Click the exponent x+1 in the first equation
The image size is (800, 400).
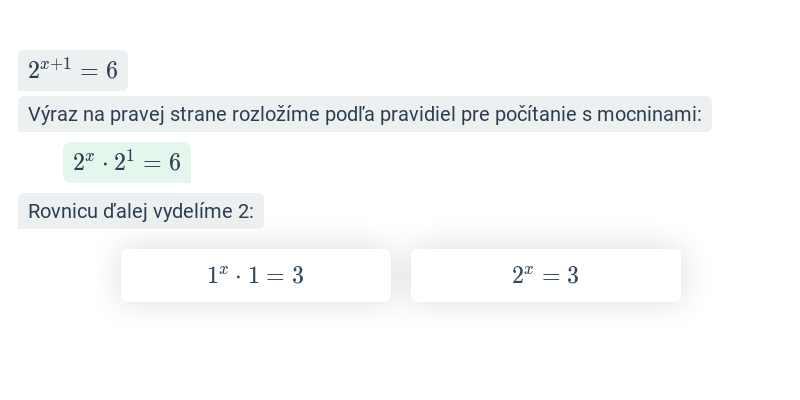56,64
